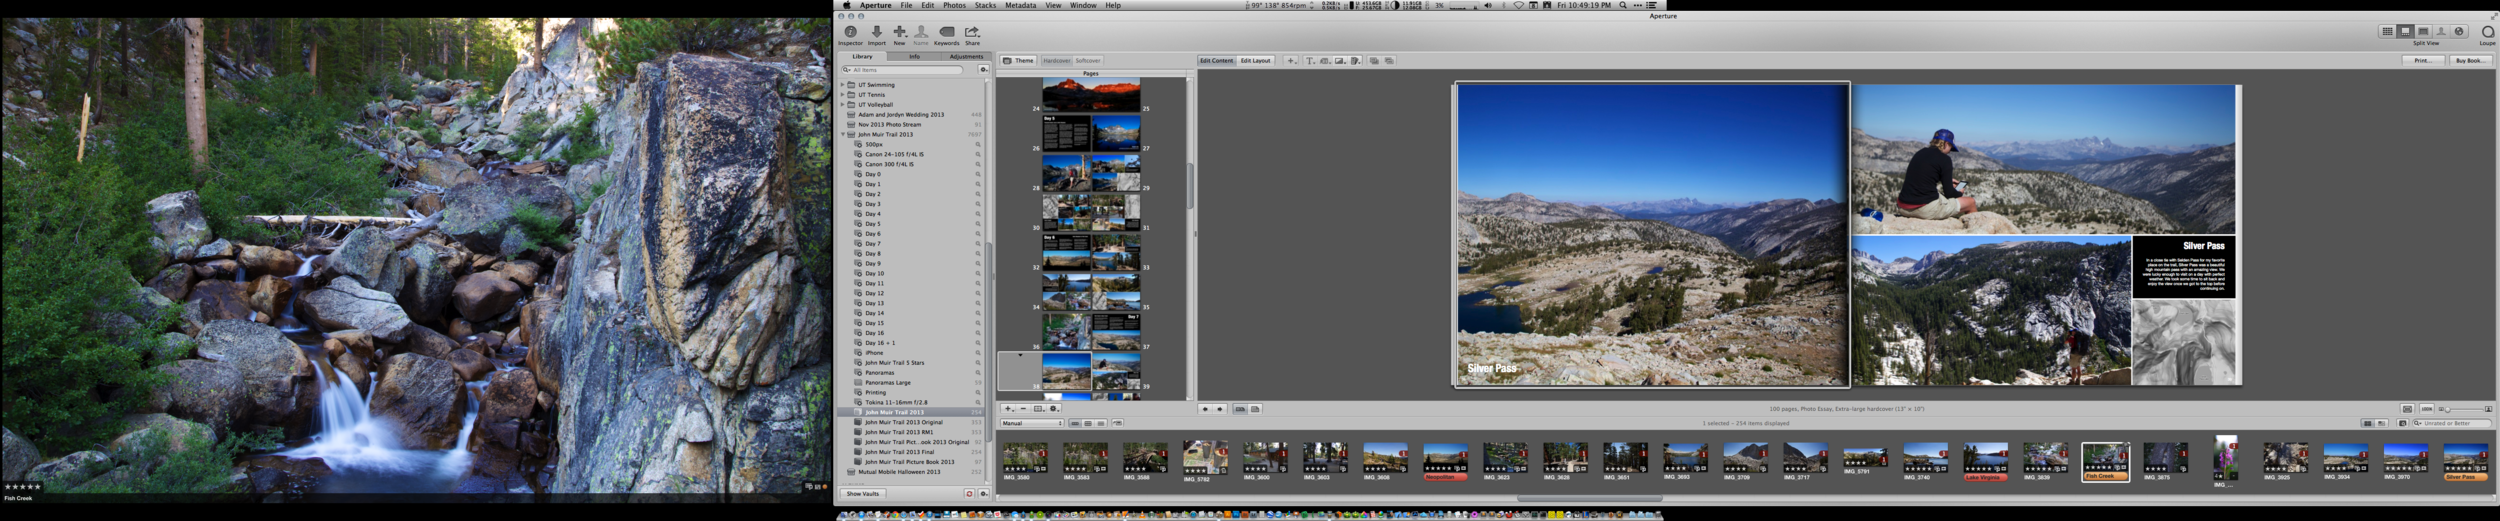Open the library search gear dropdown
2500x521 pixels.
tap(984, 70)
